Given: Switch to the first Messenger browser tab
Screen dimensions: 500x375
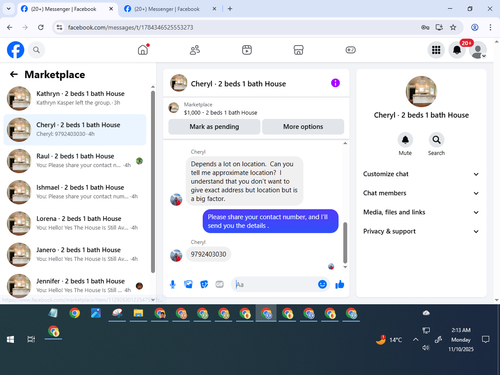Looking at the screenshot, I should coord(63,9).
